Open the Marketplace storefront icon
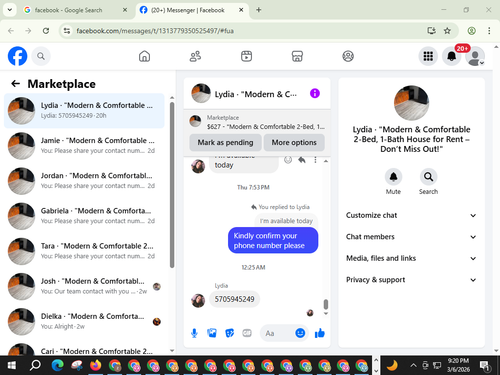 point(297,56)
